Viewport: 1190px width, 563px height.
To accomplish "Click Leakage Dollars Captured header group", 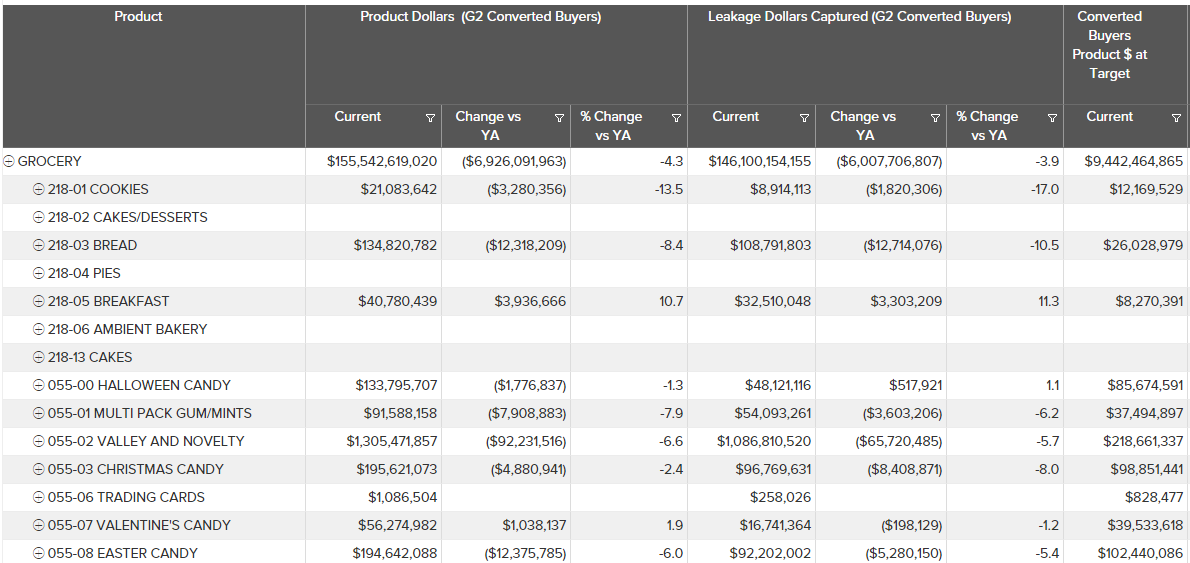I will pyautogui.click(x=859, y=17).
